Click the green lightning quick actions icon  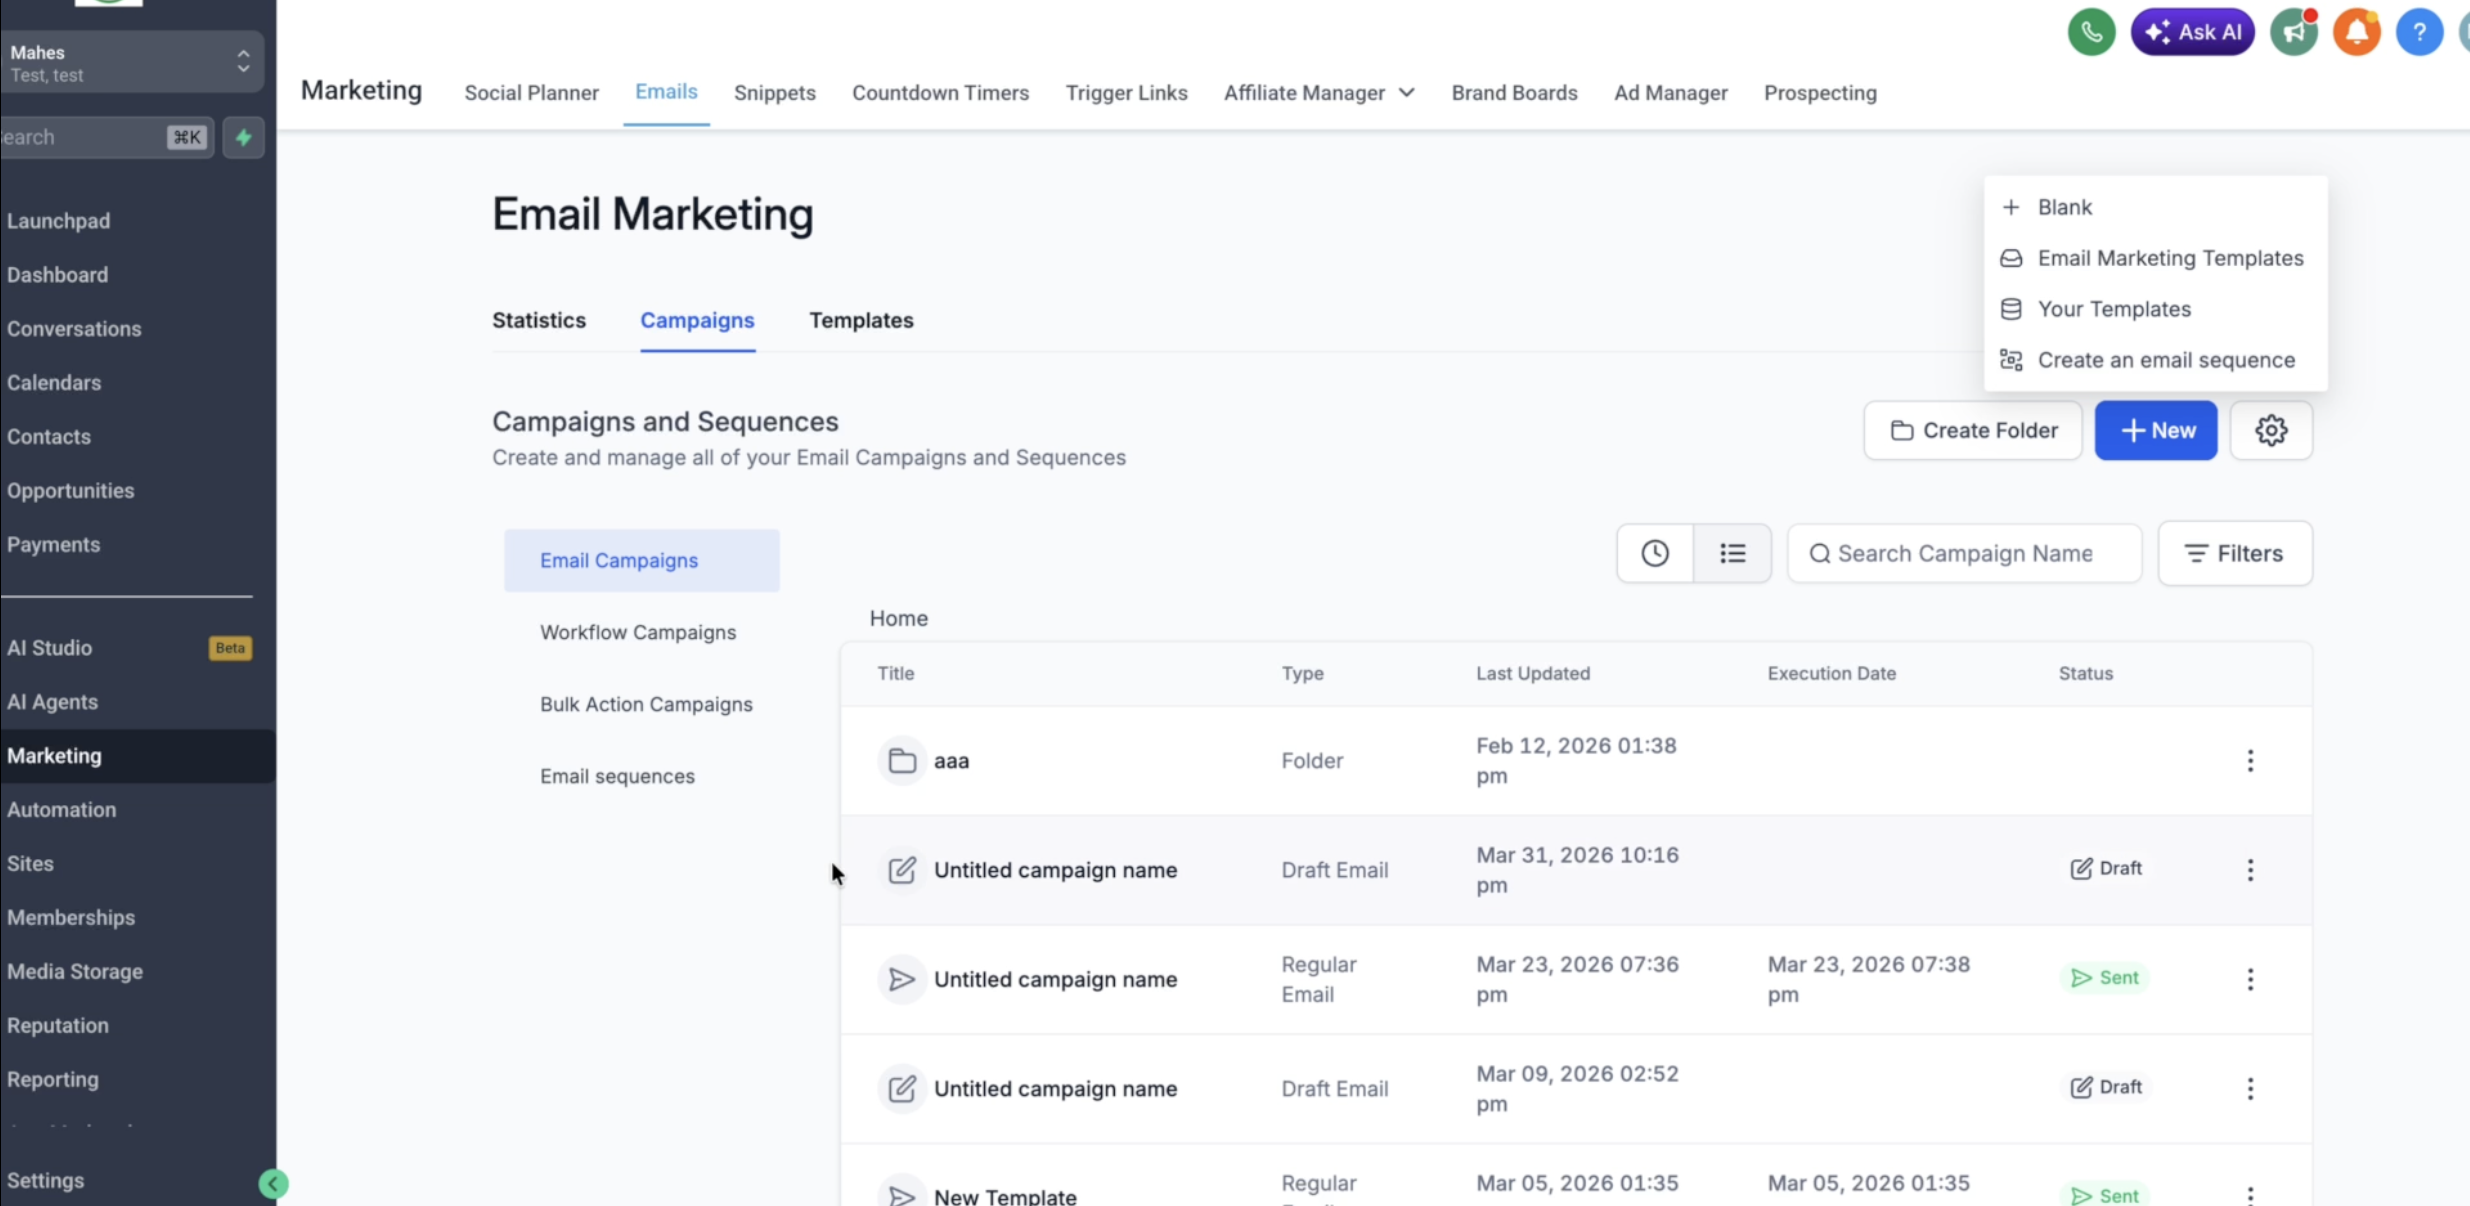[243, 137]
